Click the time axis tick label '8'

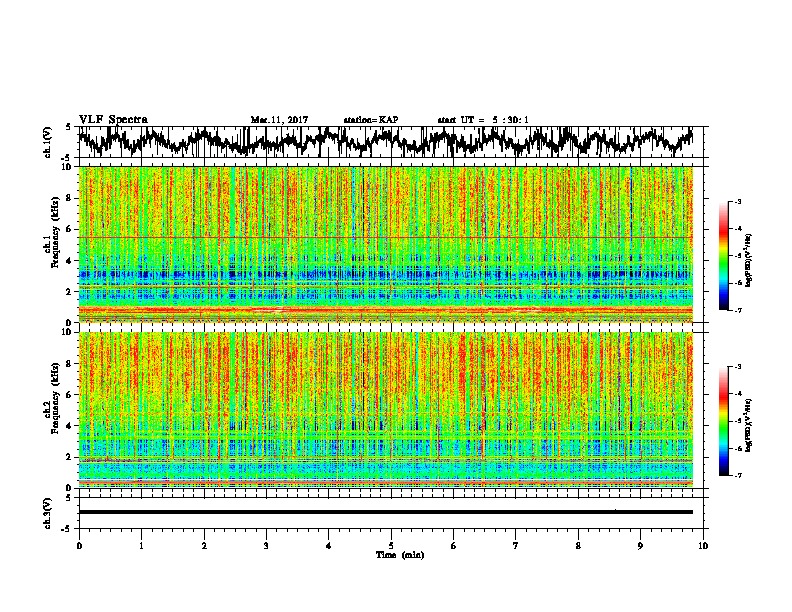pos(578,546)
